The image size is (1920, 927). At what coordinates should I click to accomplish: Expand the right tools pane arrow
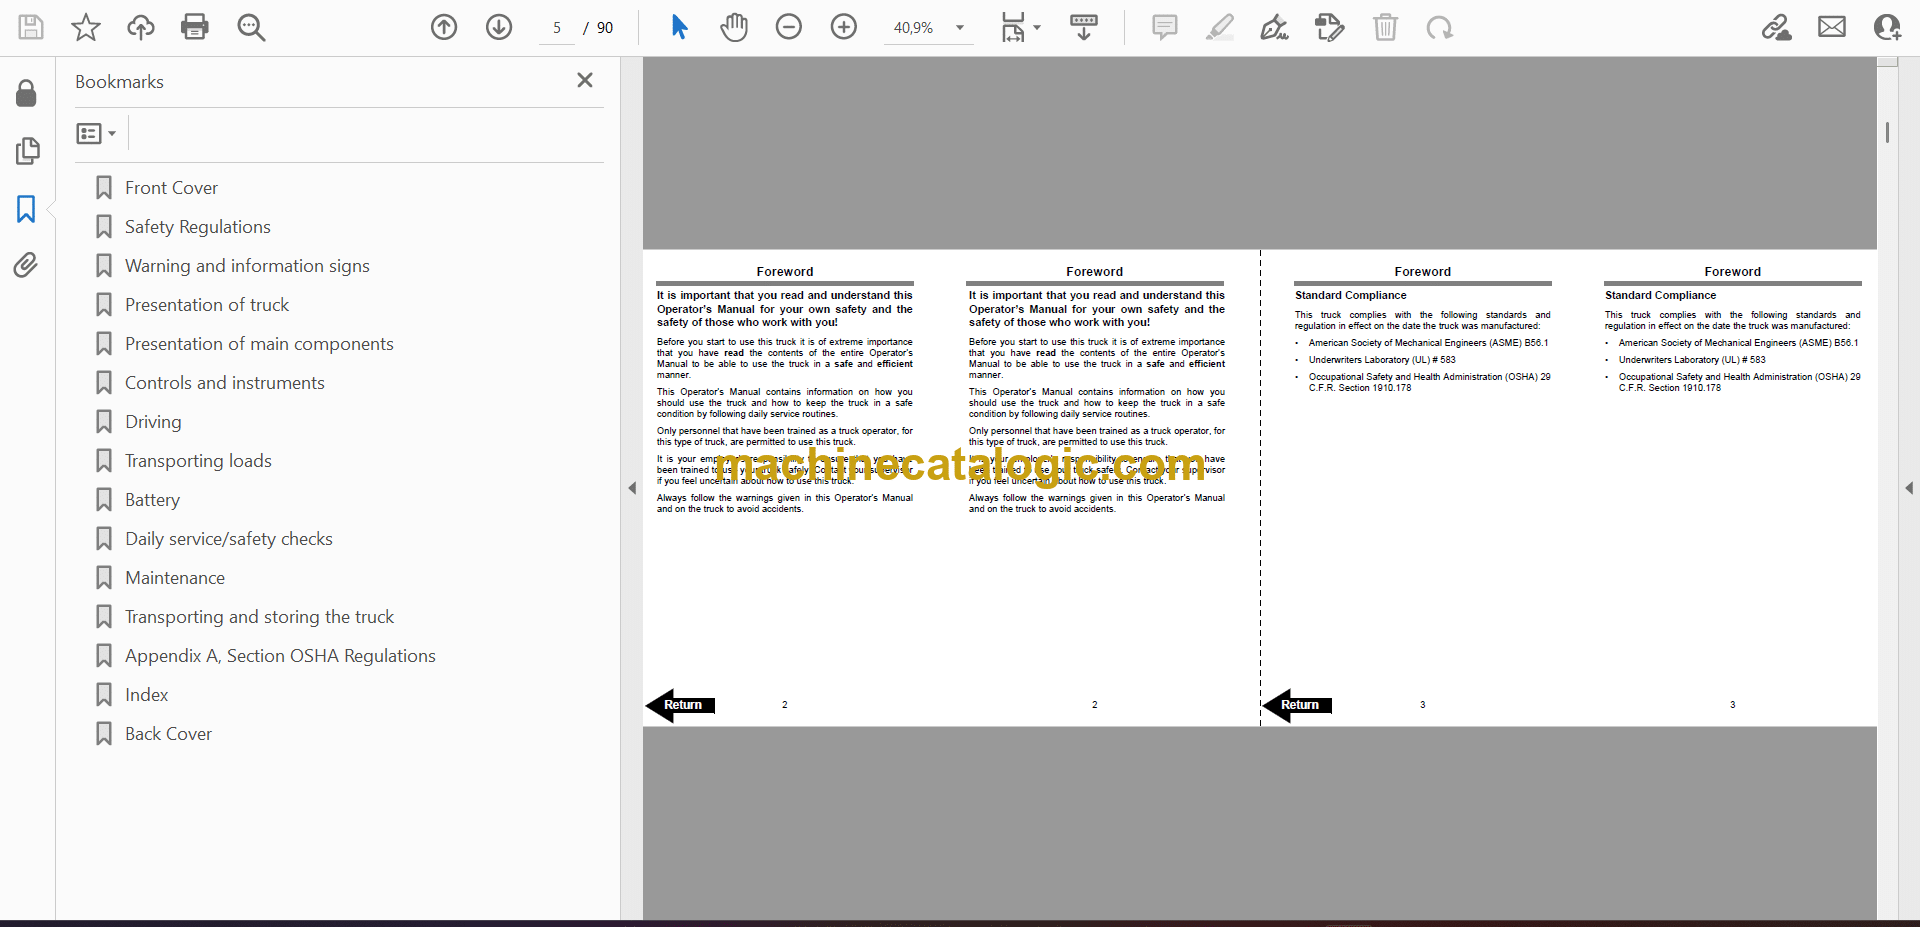click(1908, 488)
